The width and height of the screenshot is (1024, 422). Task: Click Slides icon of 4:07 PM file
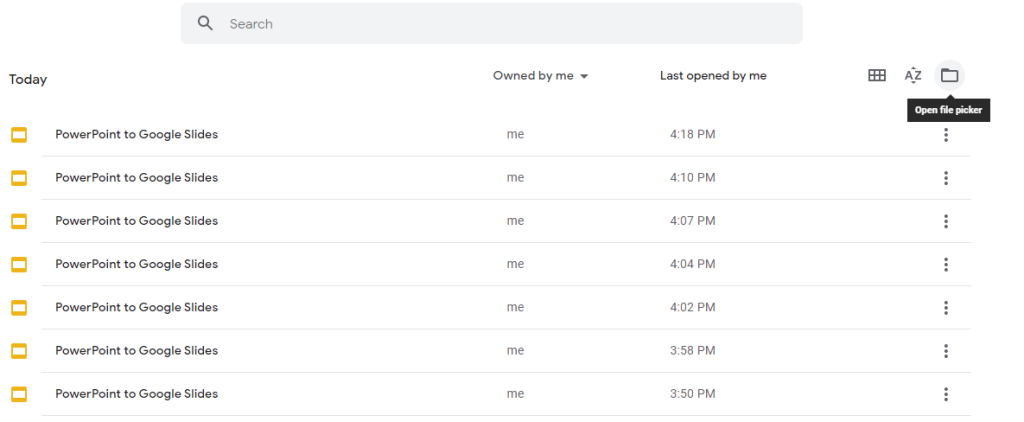(x=19, y=221)
